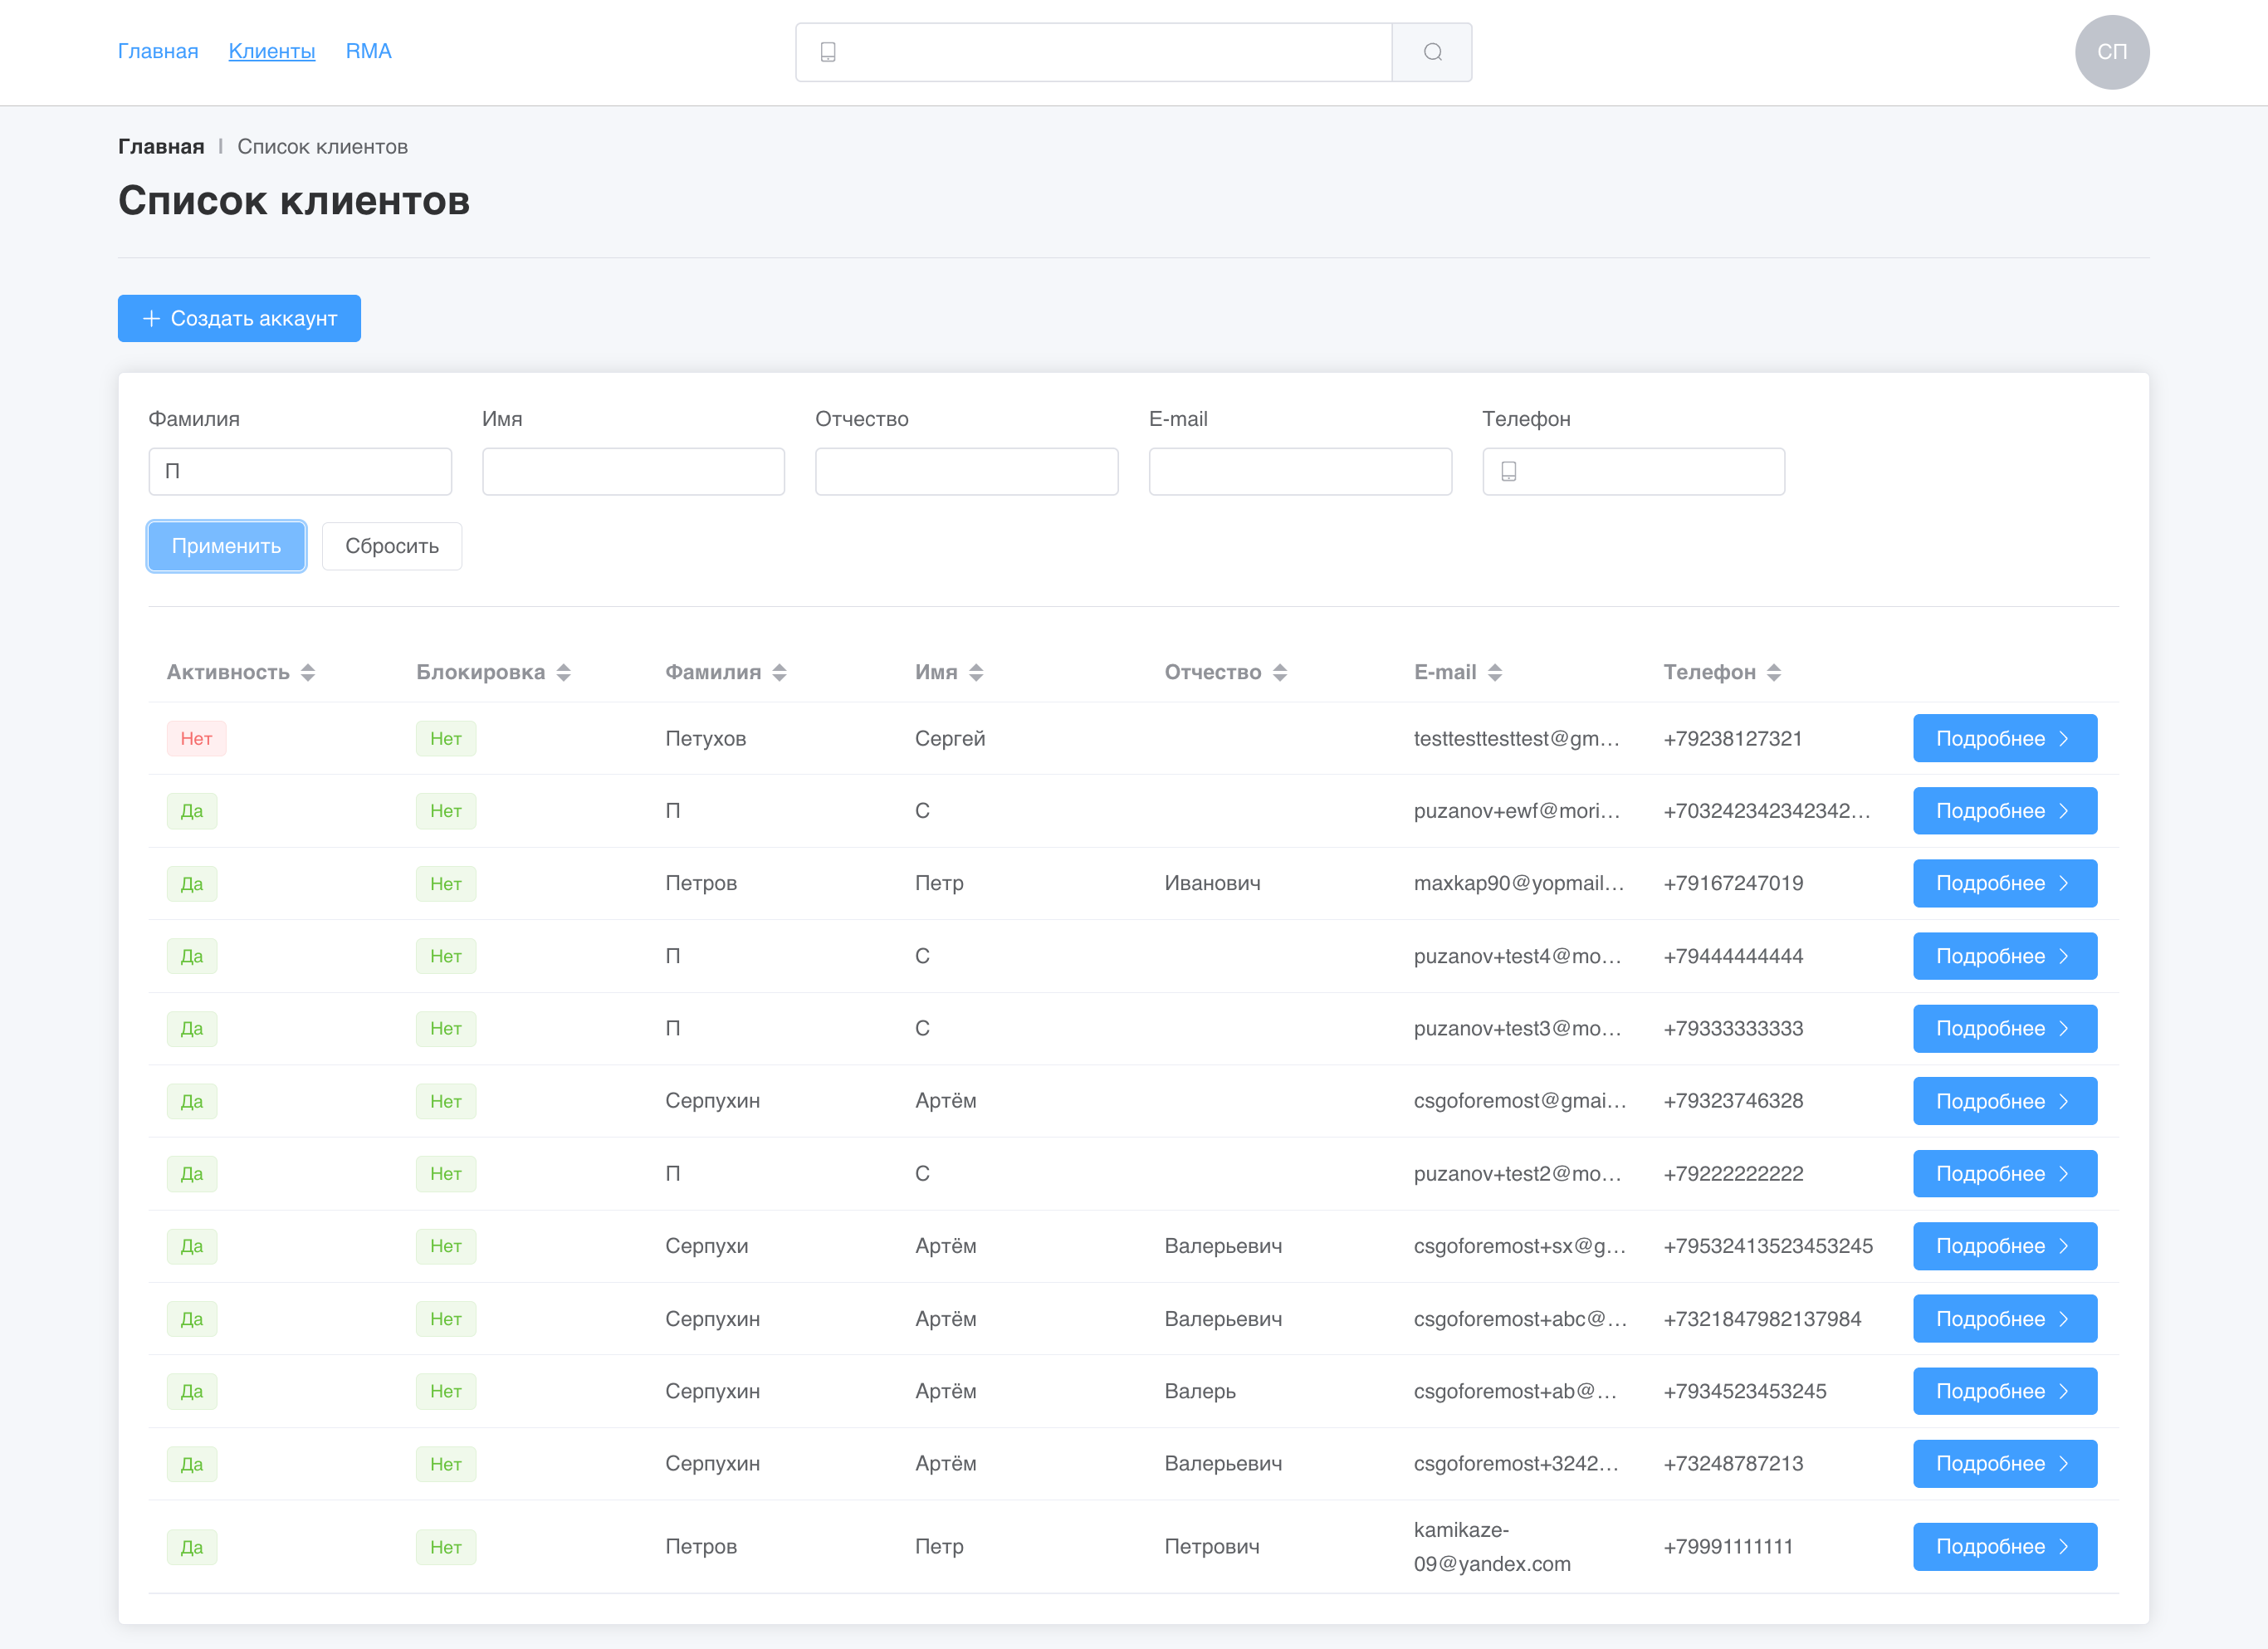Click the СП user avatar
Image resolution: width=2268 pixels, height=1649 pixels.
click(x=2111, y=52)
